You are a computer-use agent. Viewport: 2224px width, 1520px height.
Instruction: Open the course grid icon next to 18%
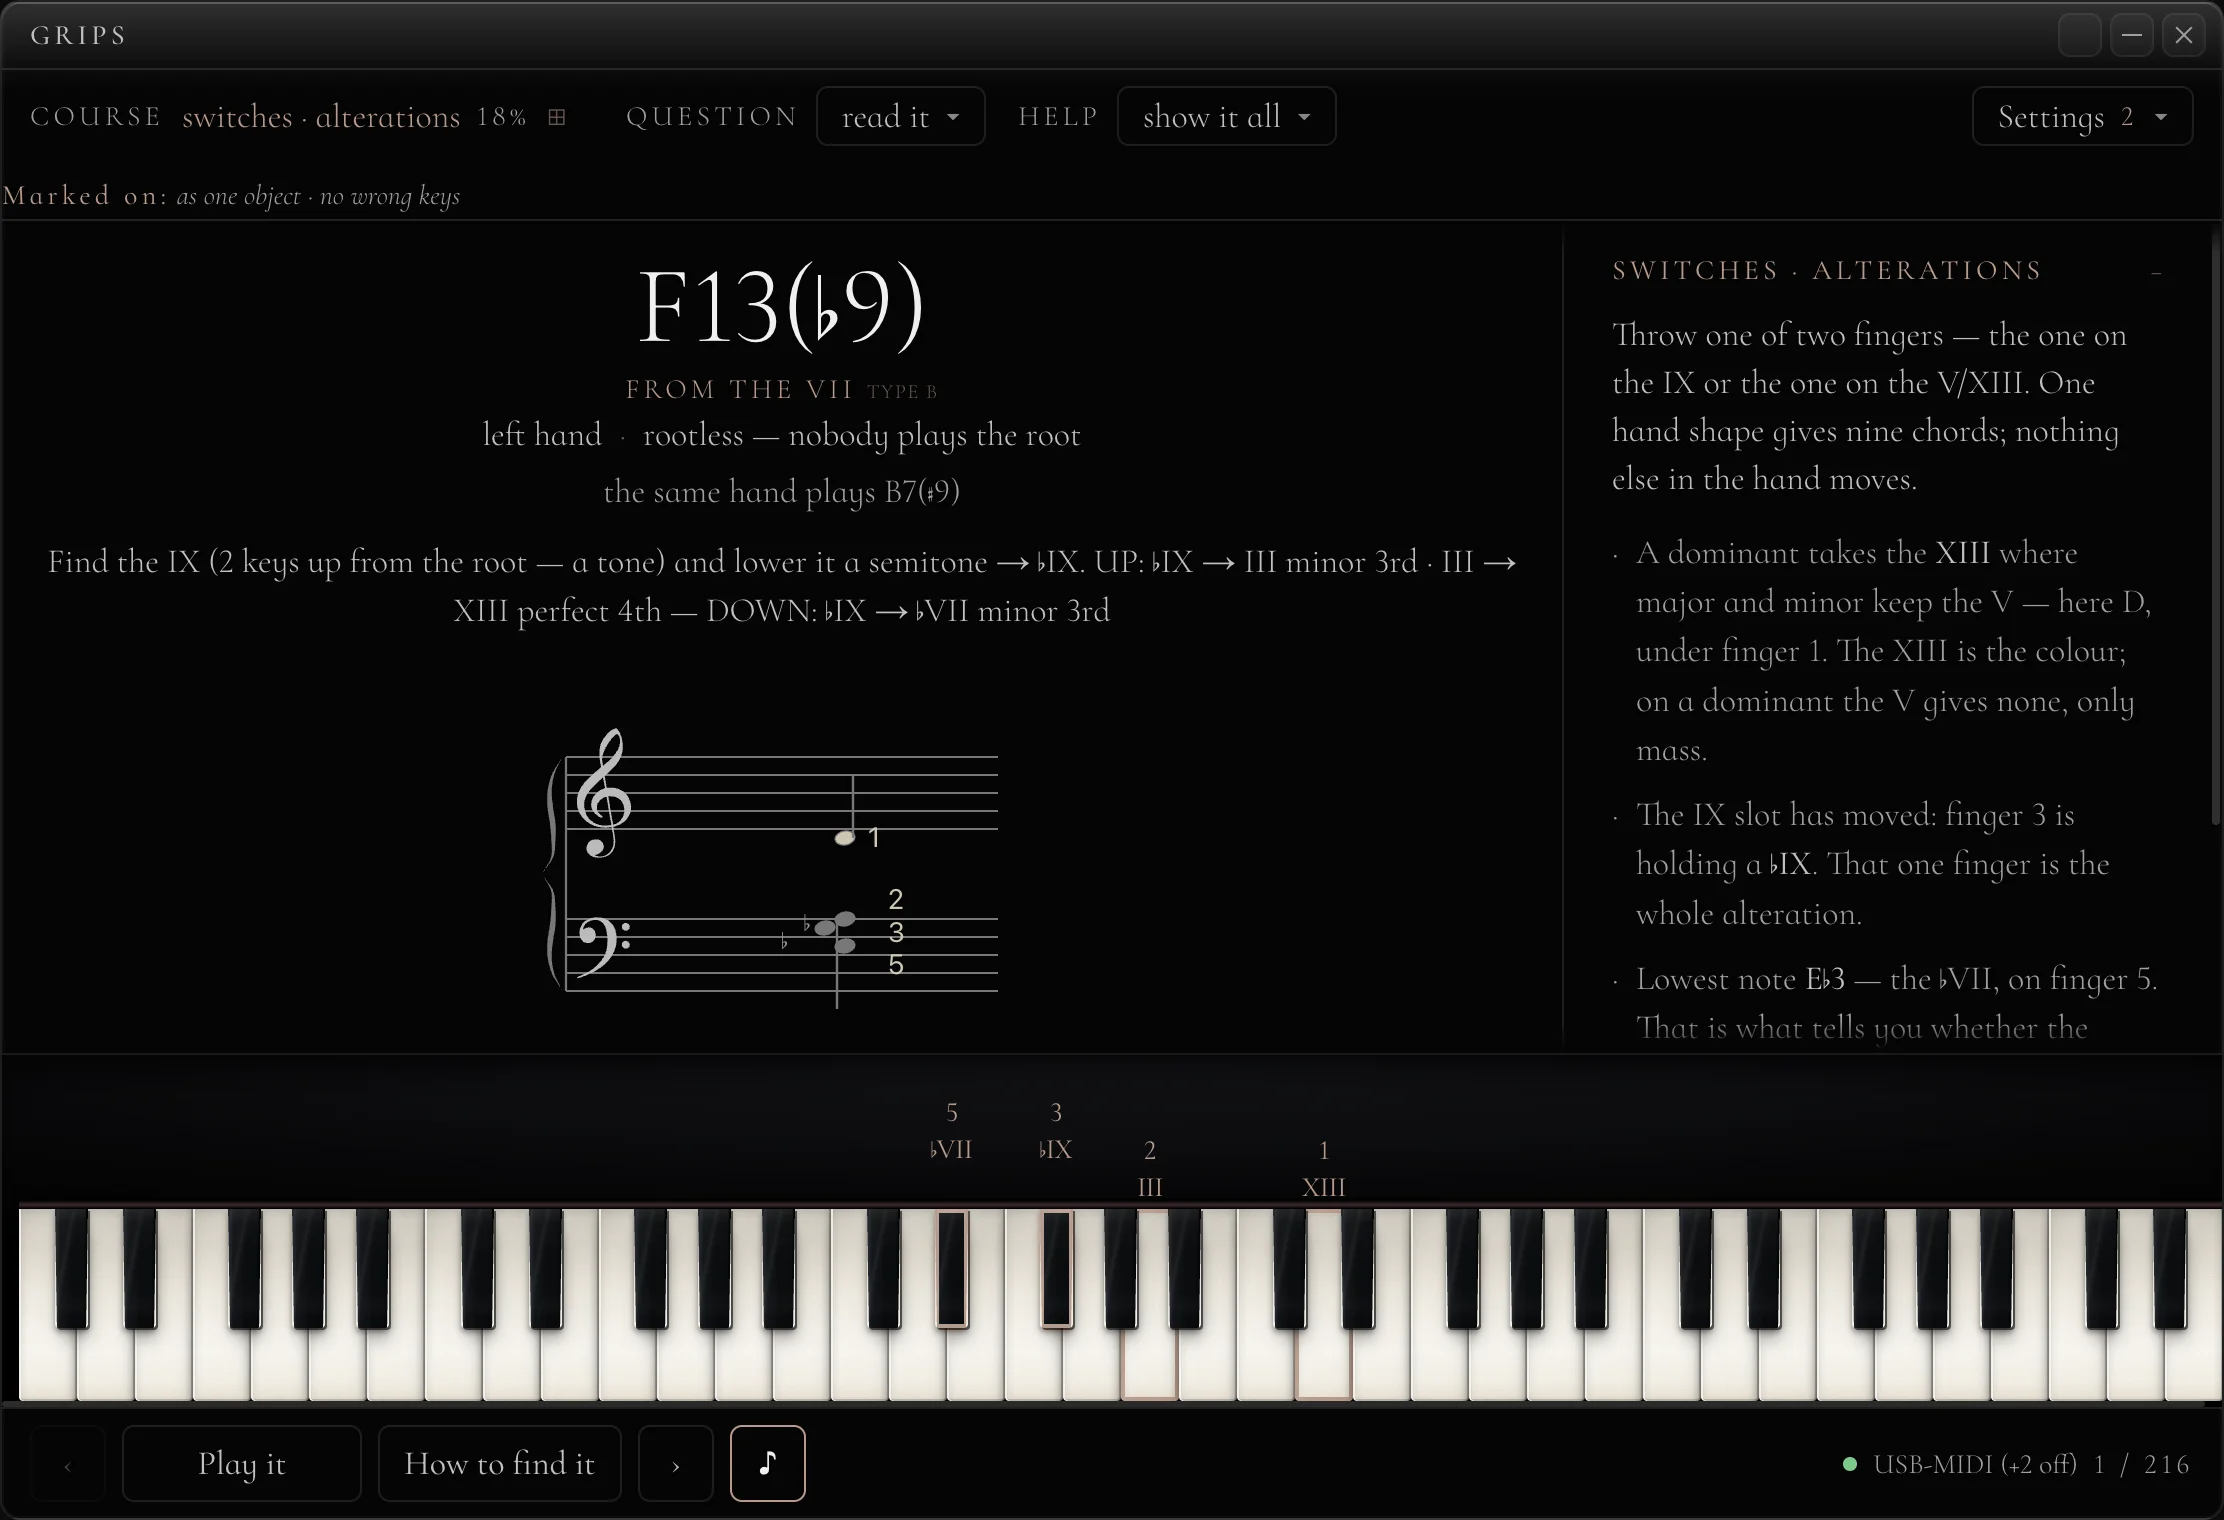coord(557,117)
